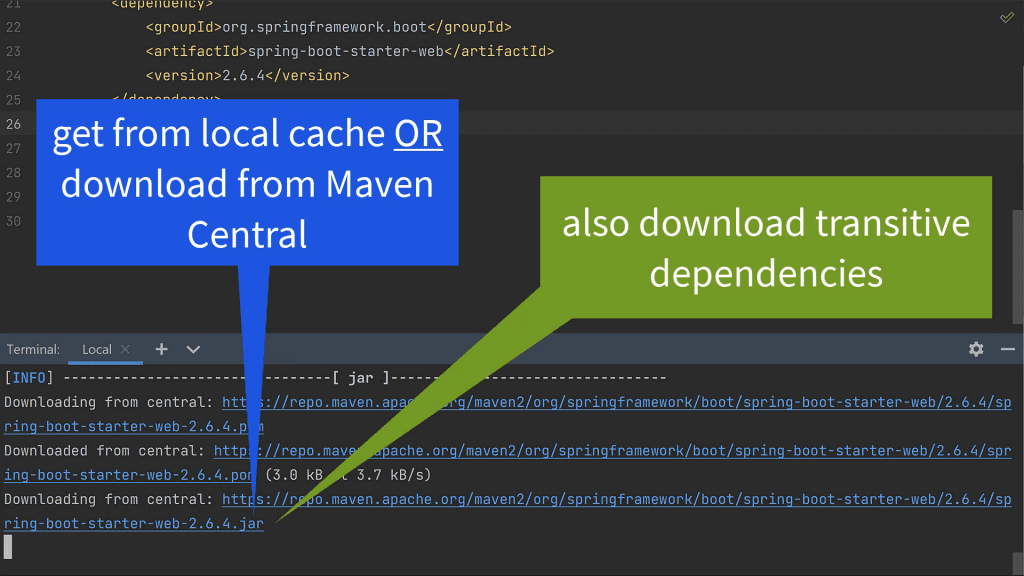Click the Terminal panel title label
This screenshot has height=576, width=1024.
33,349
